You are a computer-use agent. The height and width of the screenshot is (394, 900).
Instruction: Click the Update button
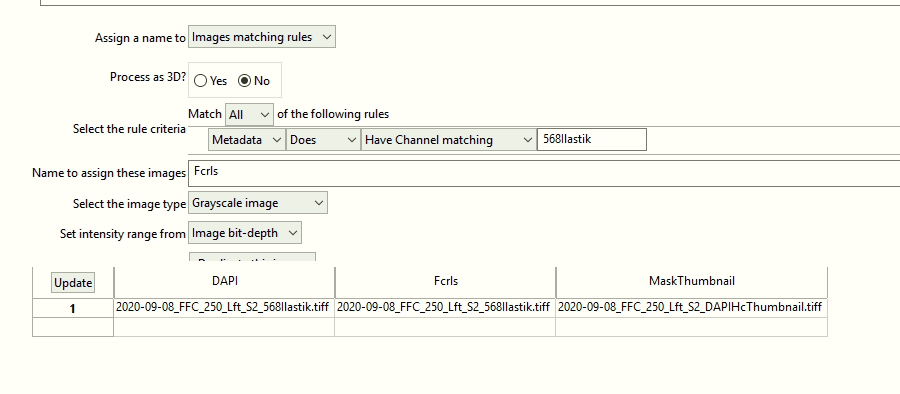73,283
